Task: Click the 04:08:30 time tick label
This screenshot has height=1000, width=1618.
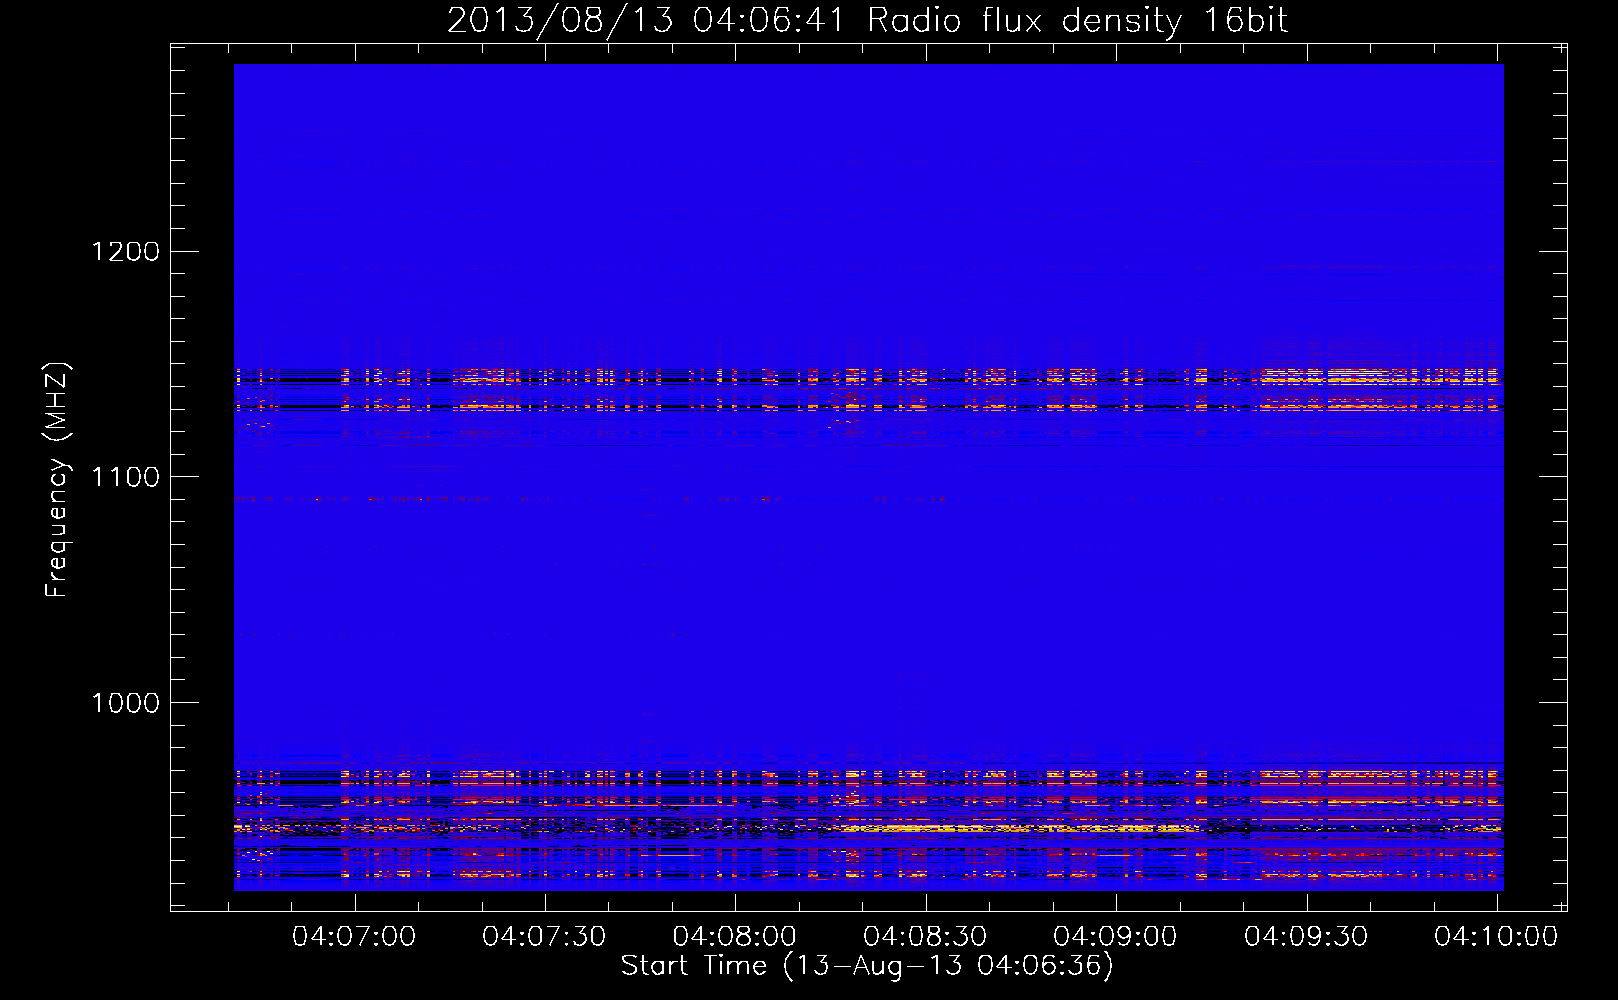Action: click(925, 937)
